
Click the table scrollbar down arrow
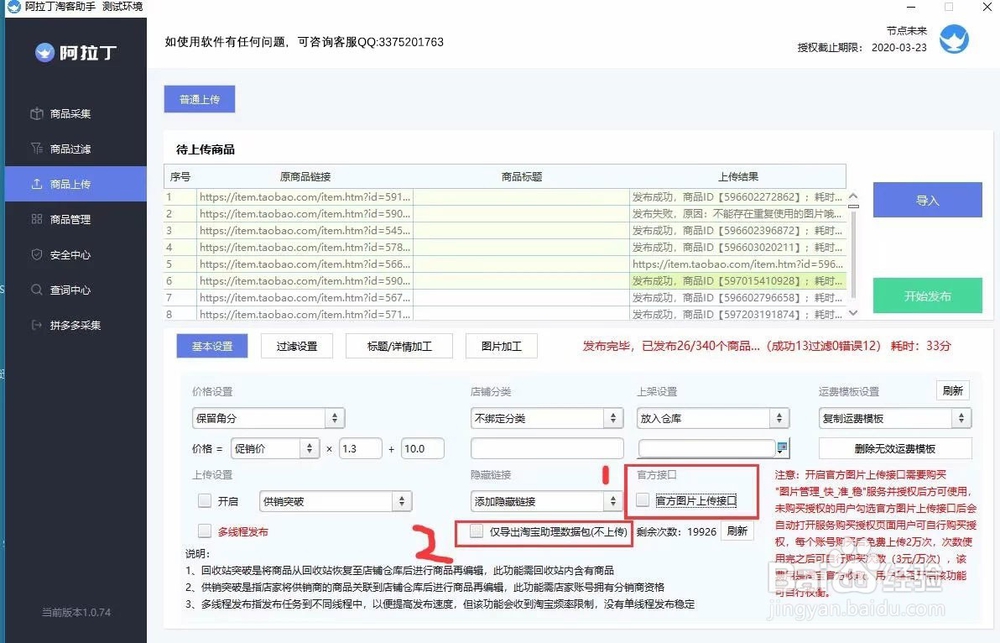tap(853, 313)
